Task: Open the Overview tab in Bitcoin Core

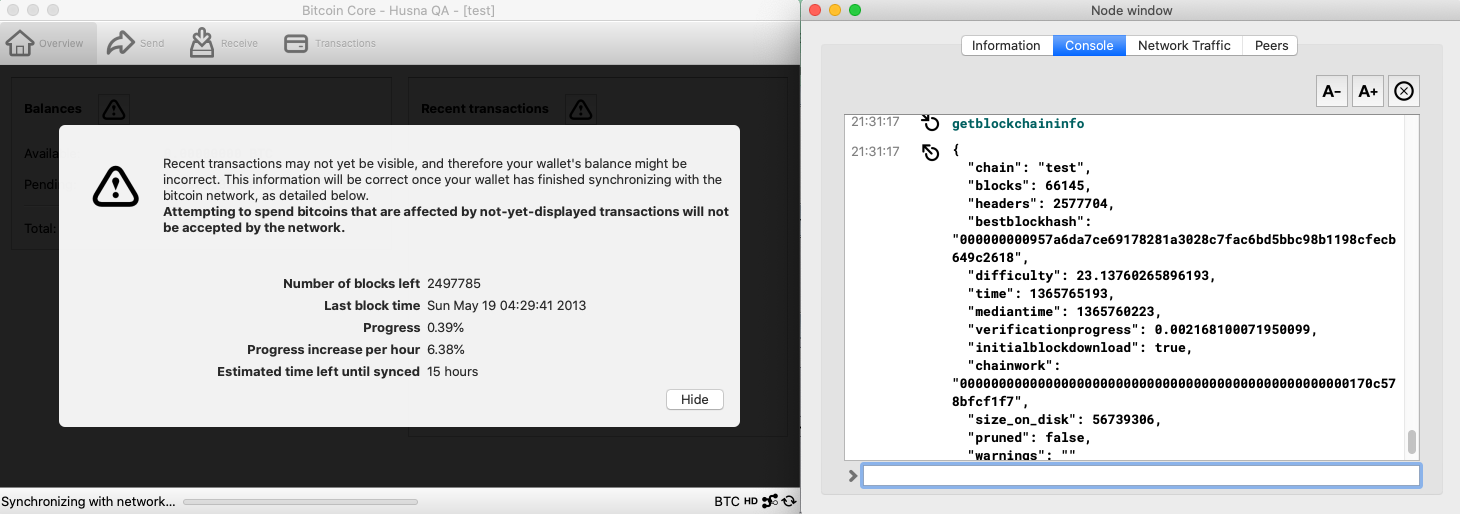Action: [49, 43]
